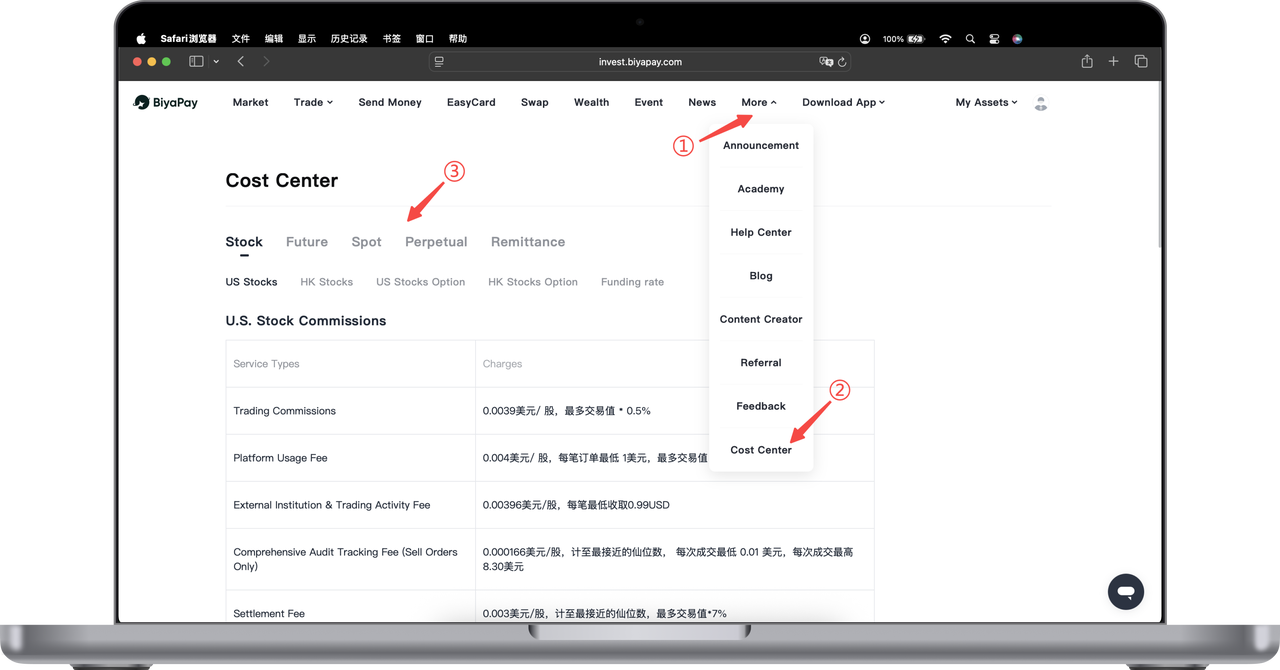Go to the Send Money page

390,102
